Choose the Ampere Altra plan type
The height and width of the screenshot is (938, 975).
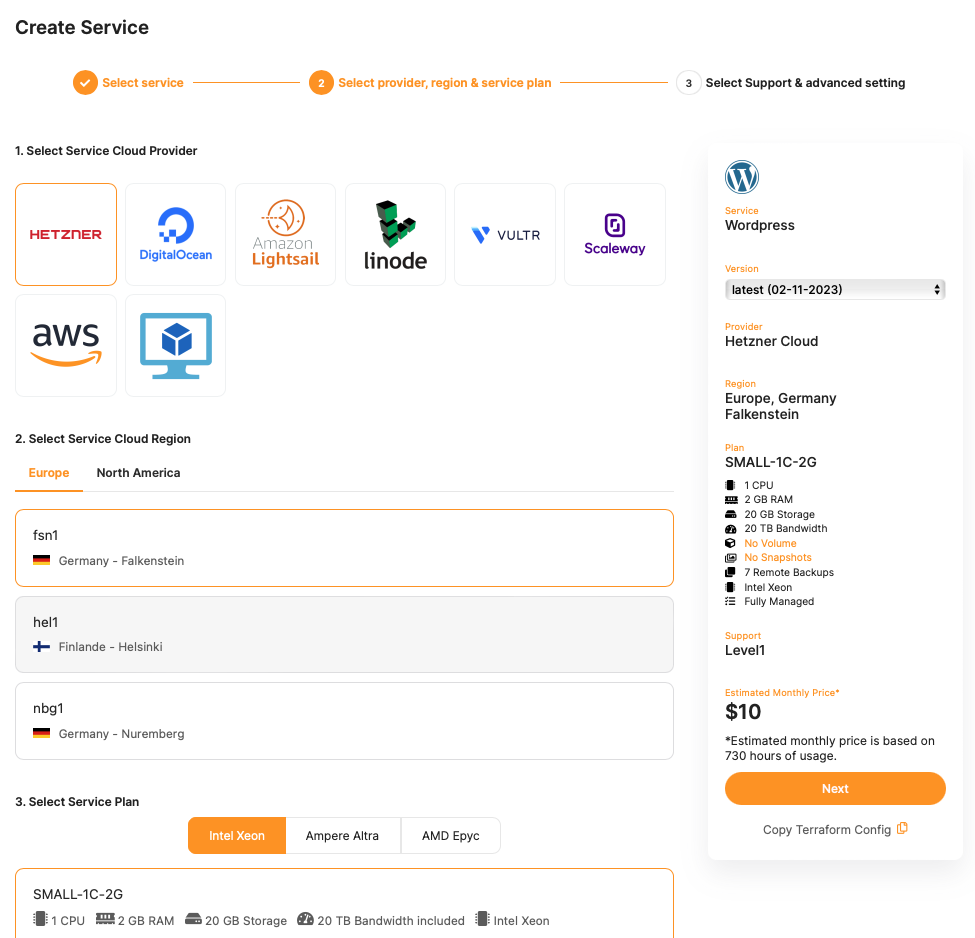[x=342, y=836]
